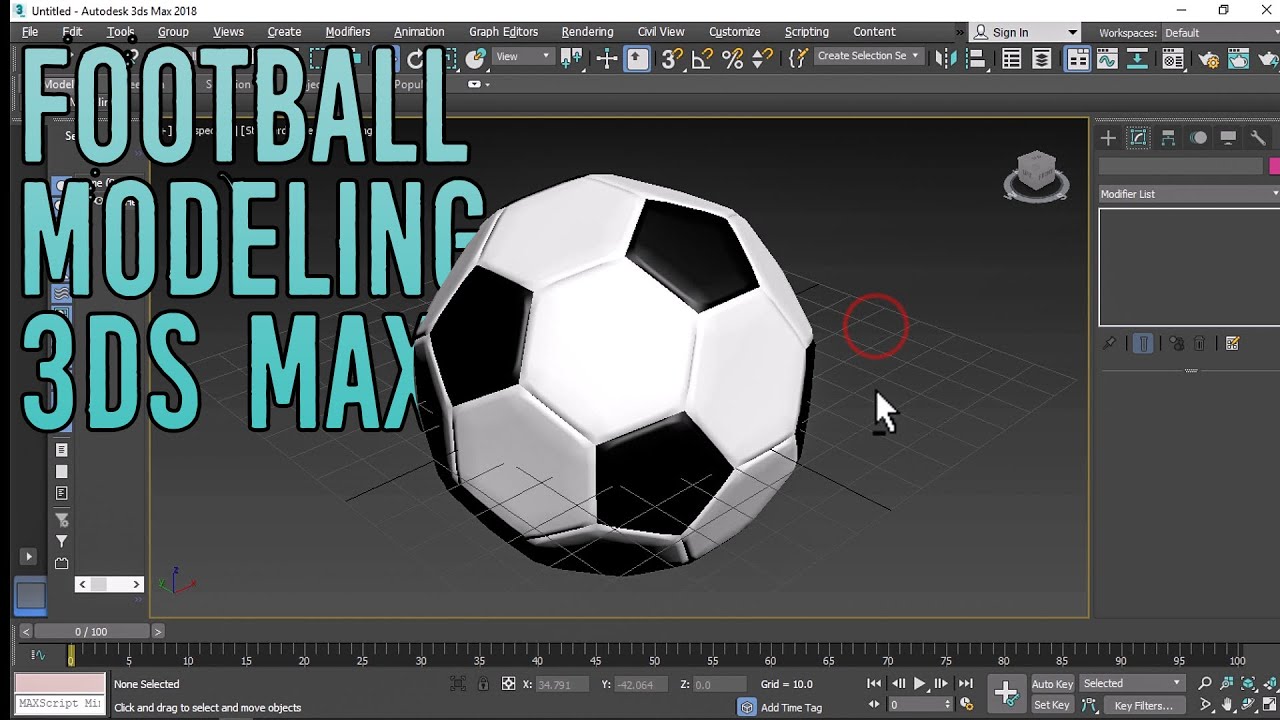Open the Schematic View
1280x720 pixels.
click(1137, 59)
